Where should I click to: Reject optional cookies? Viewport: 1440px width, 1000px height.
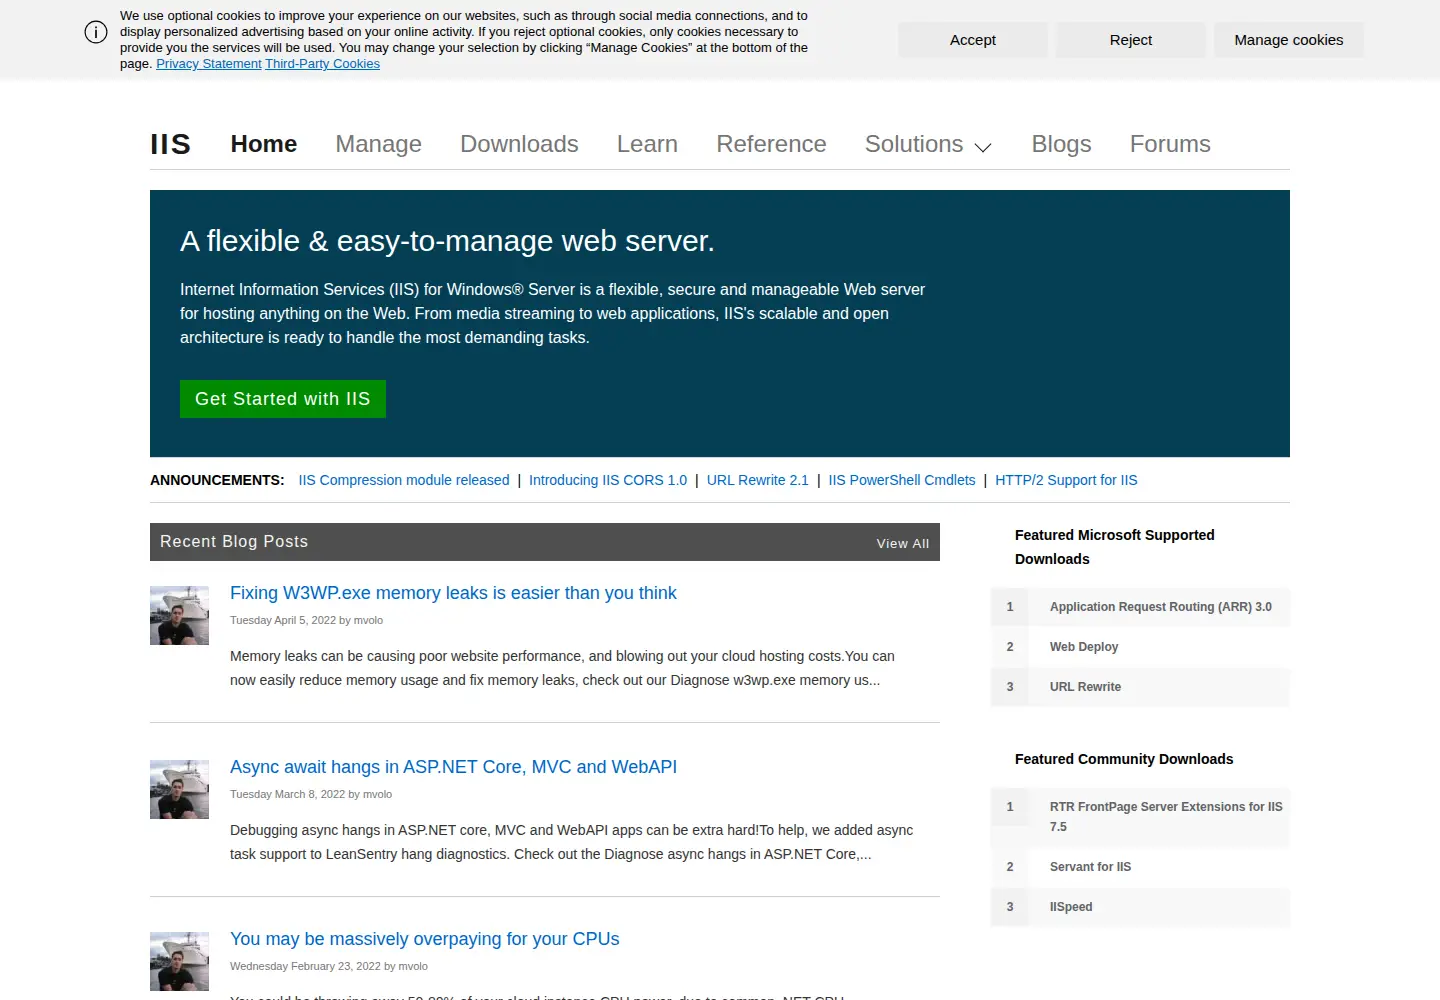(x=1131, y=40)
